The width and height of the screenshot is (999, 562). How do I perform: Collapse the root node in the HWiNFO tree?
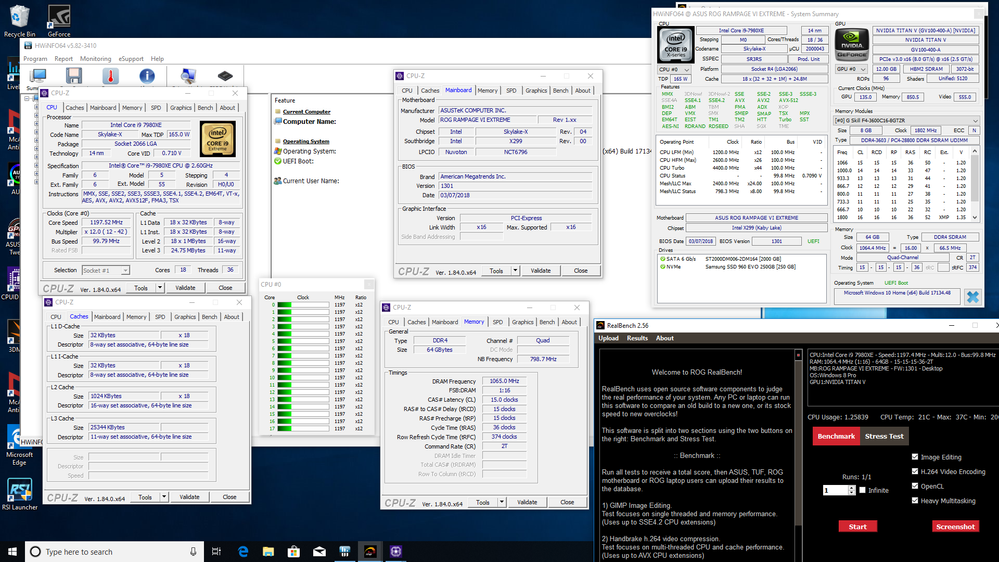(x=27, y=99)
